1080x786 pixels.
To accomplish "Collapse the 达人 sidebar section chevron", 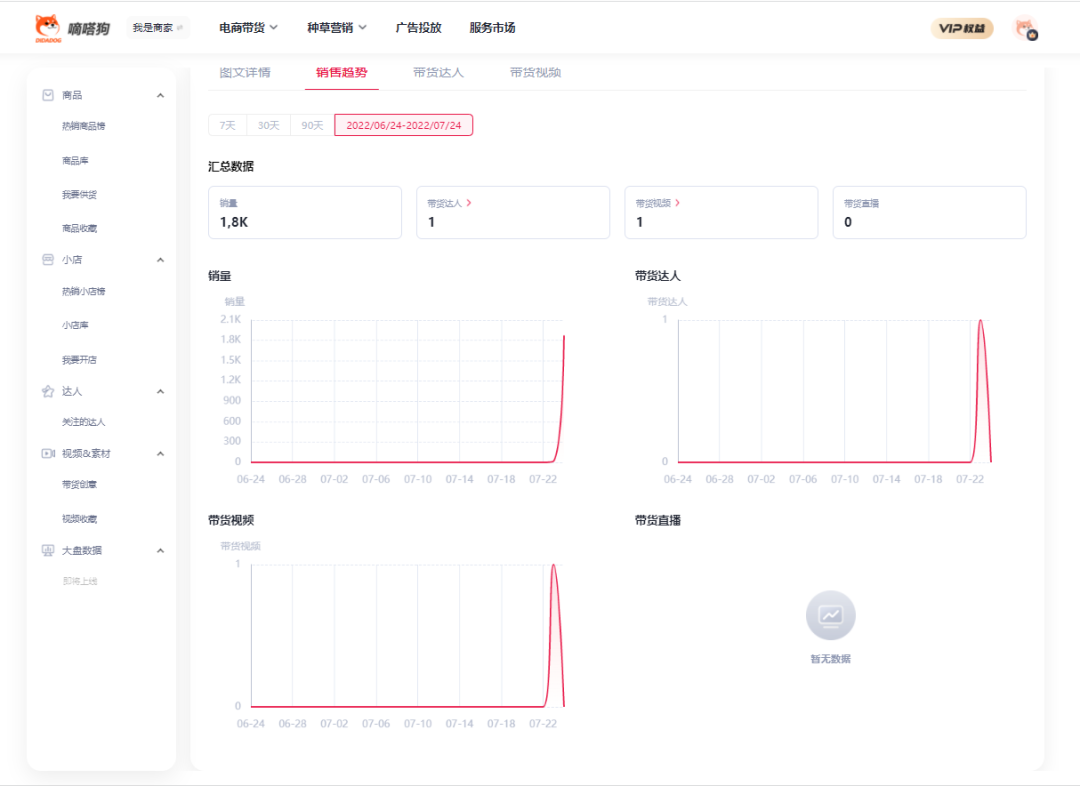I will coord(160,391).
